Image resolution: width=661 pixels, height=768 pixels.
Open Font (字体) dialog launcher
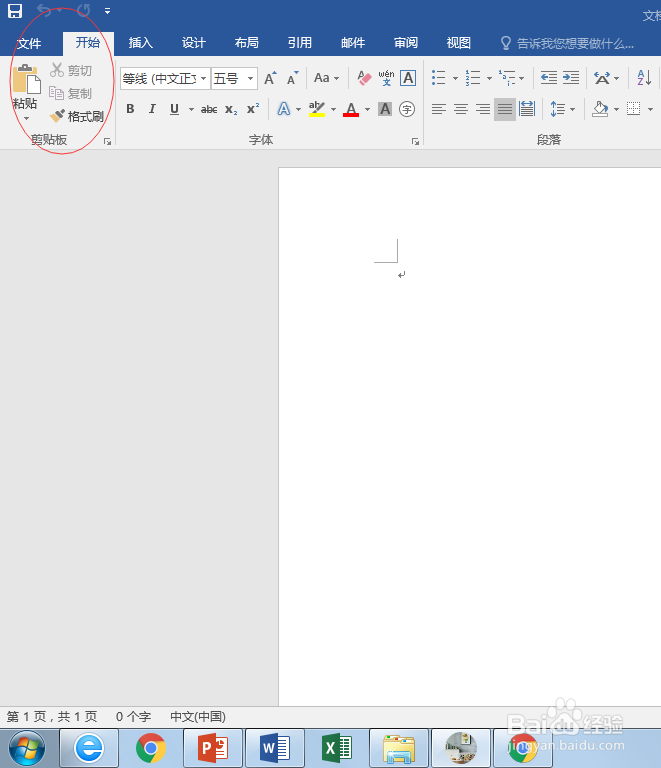(415, 142)
